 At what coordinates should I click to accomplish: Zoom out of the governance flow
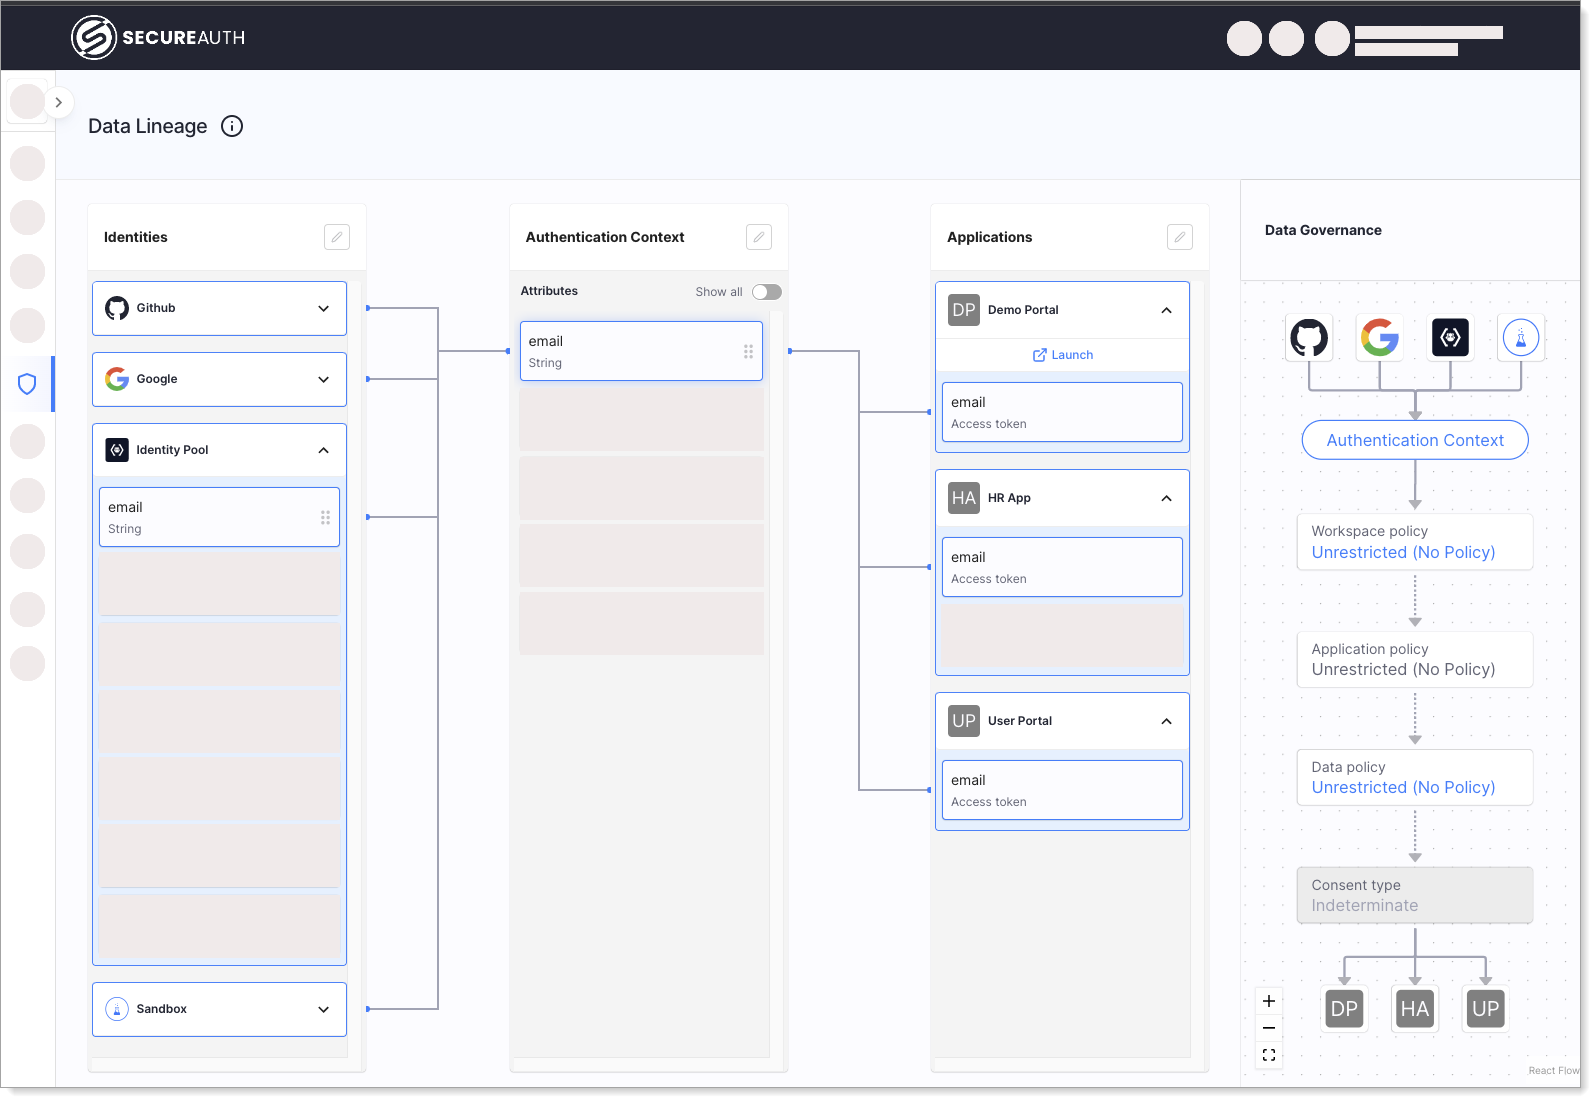point(1269,1028)
